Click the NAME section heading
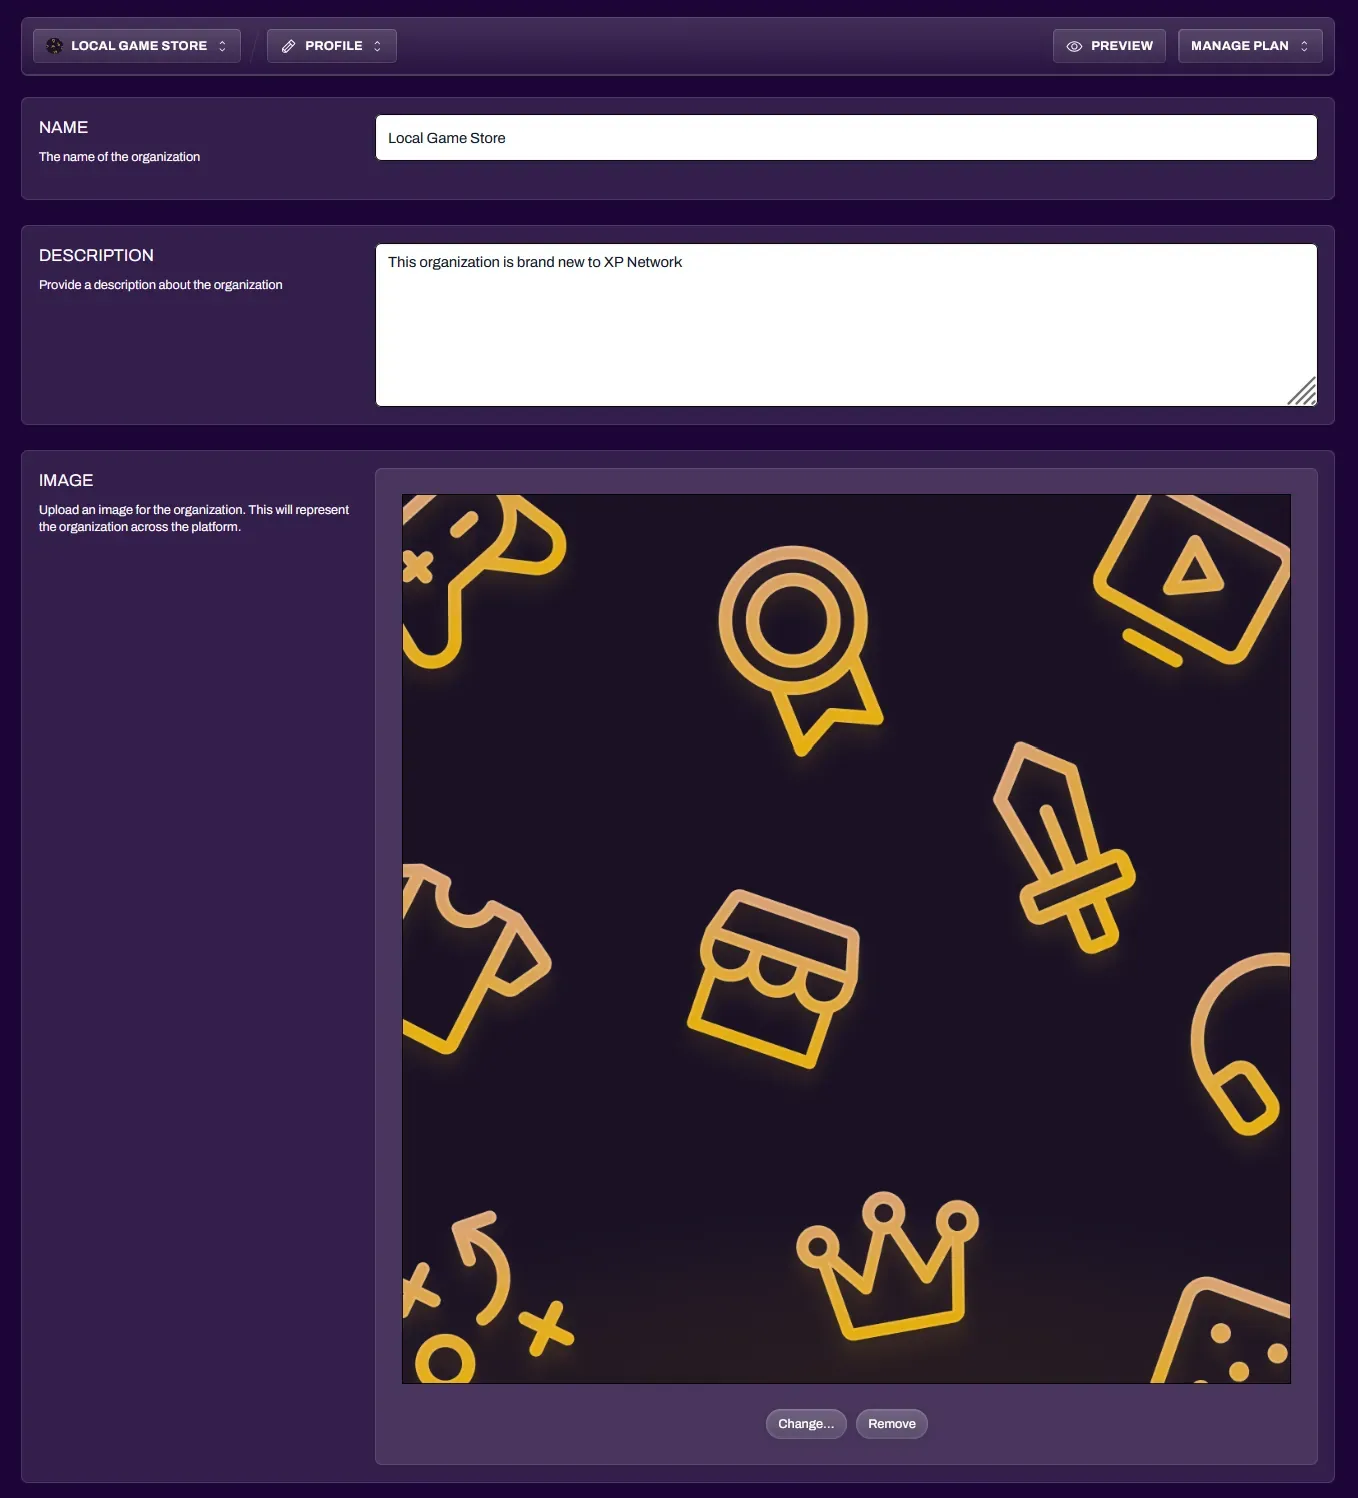The image size is (1358, 1498). [63, 128]
